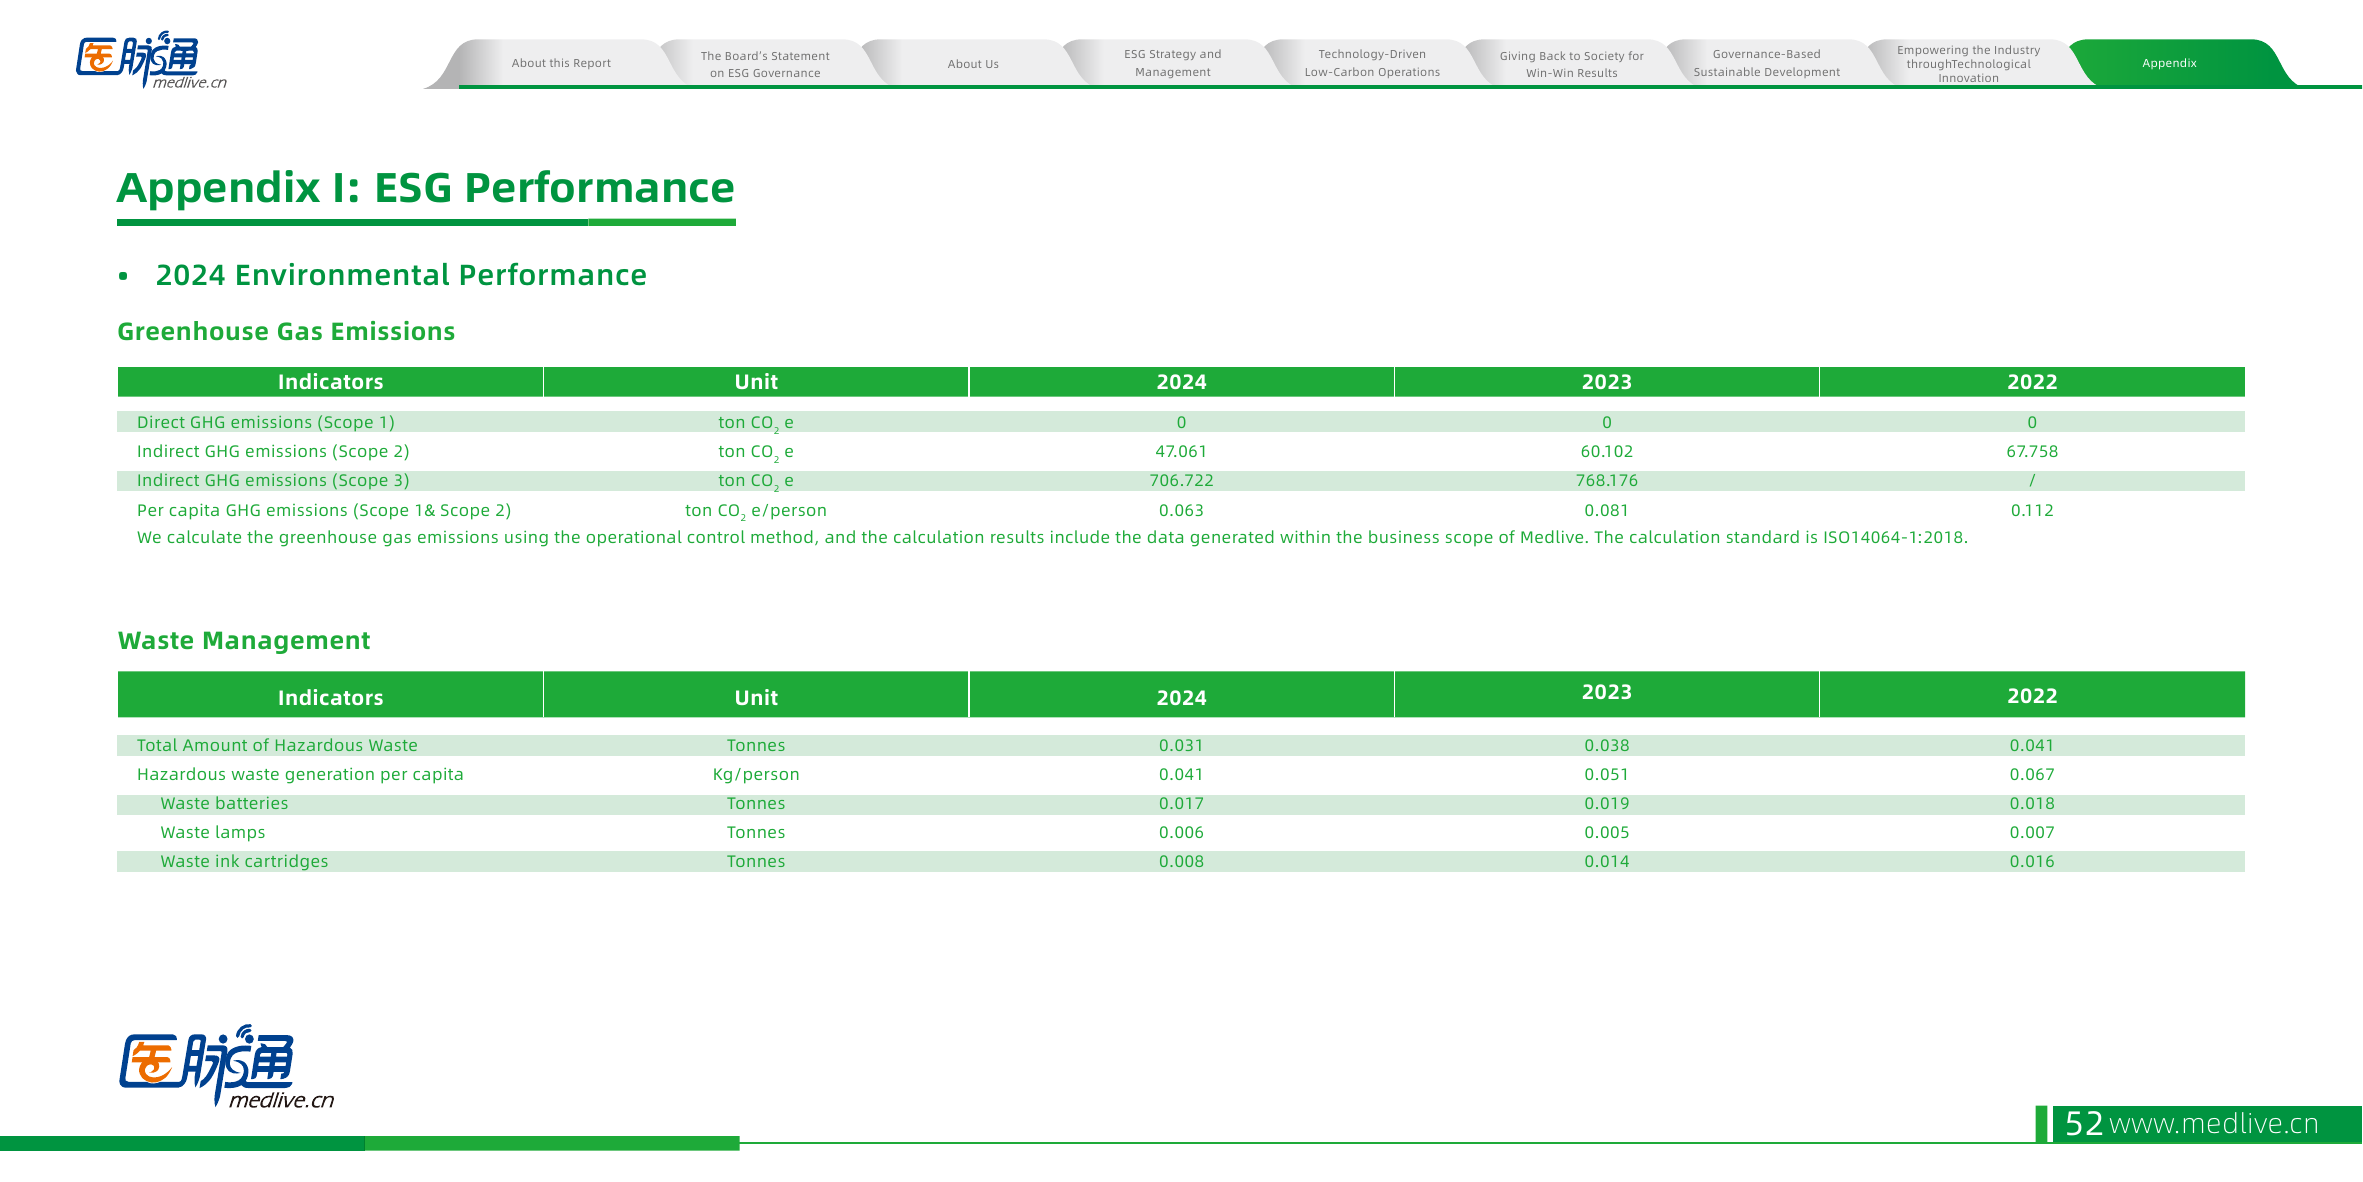
Task: Click the 0.014 ink cartridges 2023 value
Action: [x=1606, y=862]
